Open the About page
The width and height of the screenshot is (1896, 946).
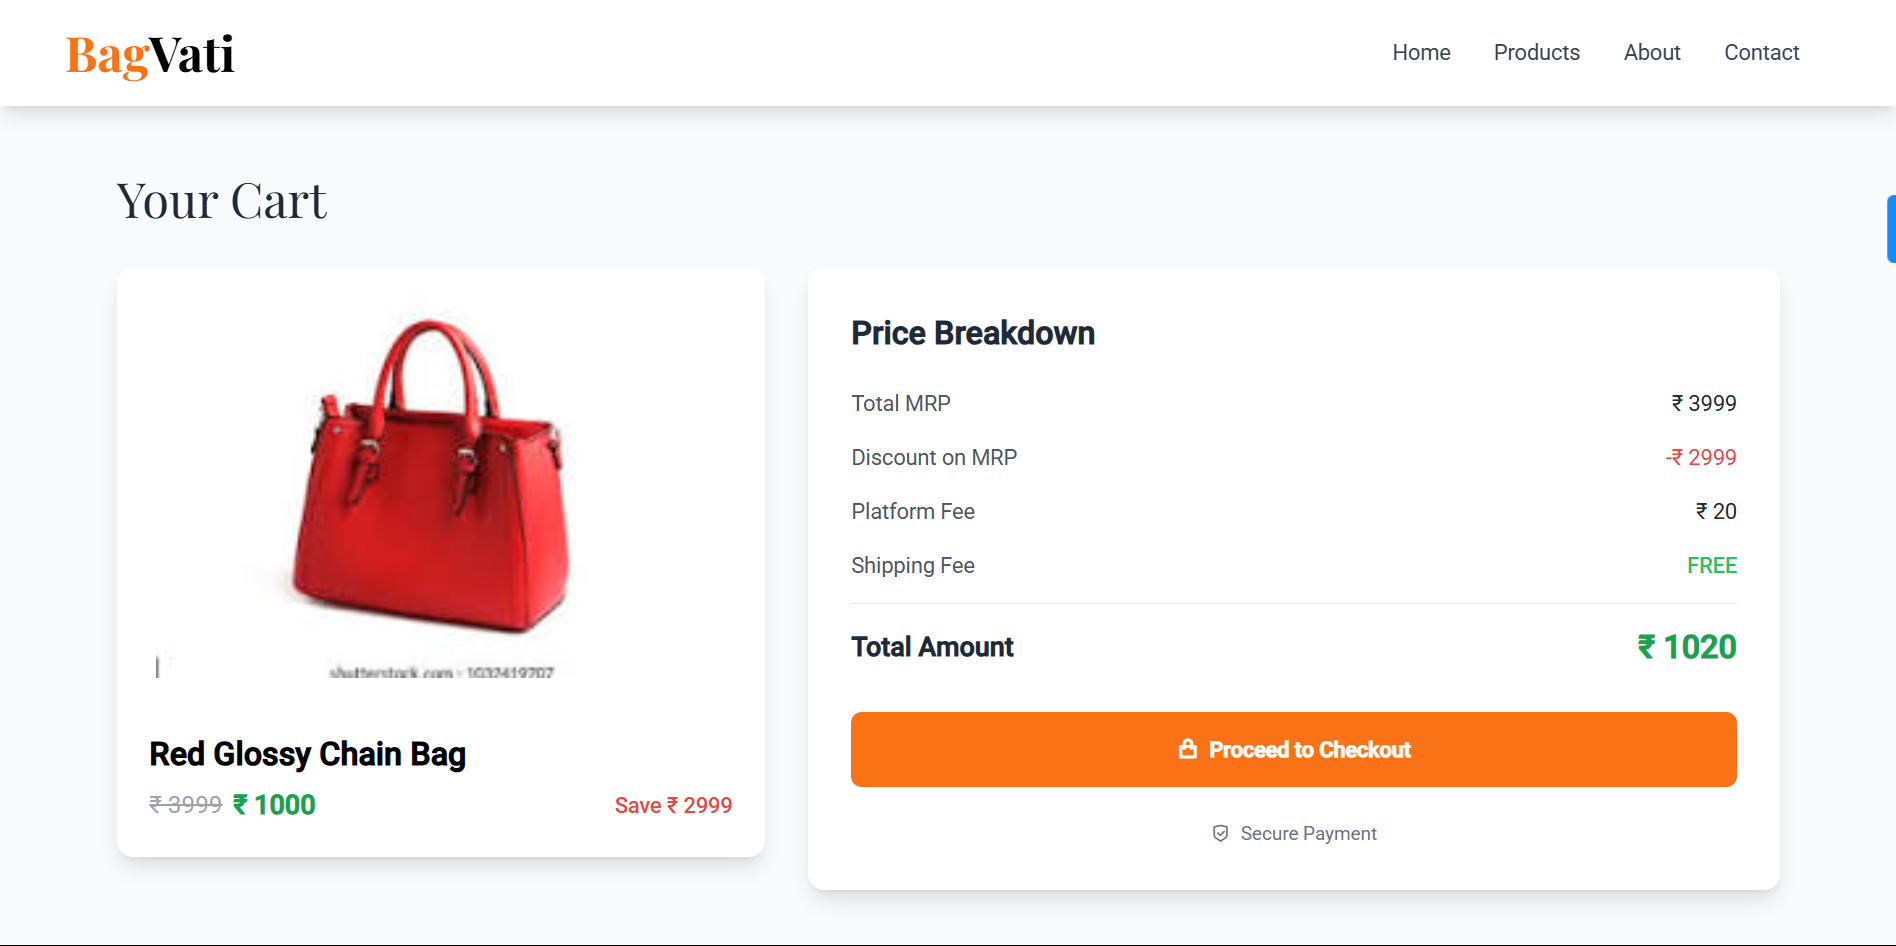[x=1651, y=53]
